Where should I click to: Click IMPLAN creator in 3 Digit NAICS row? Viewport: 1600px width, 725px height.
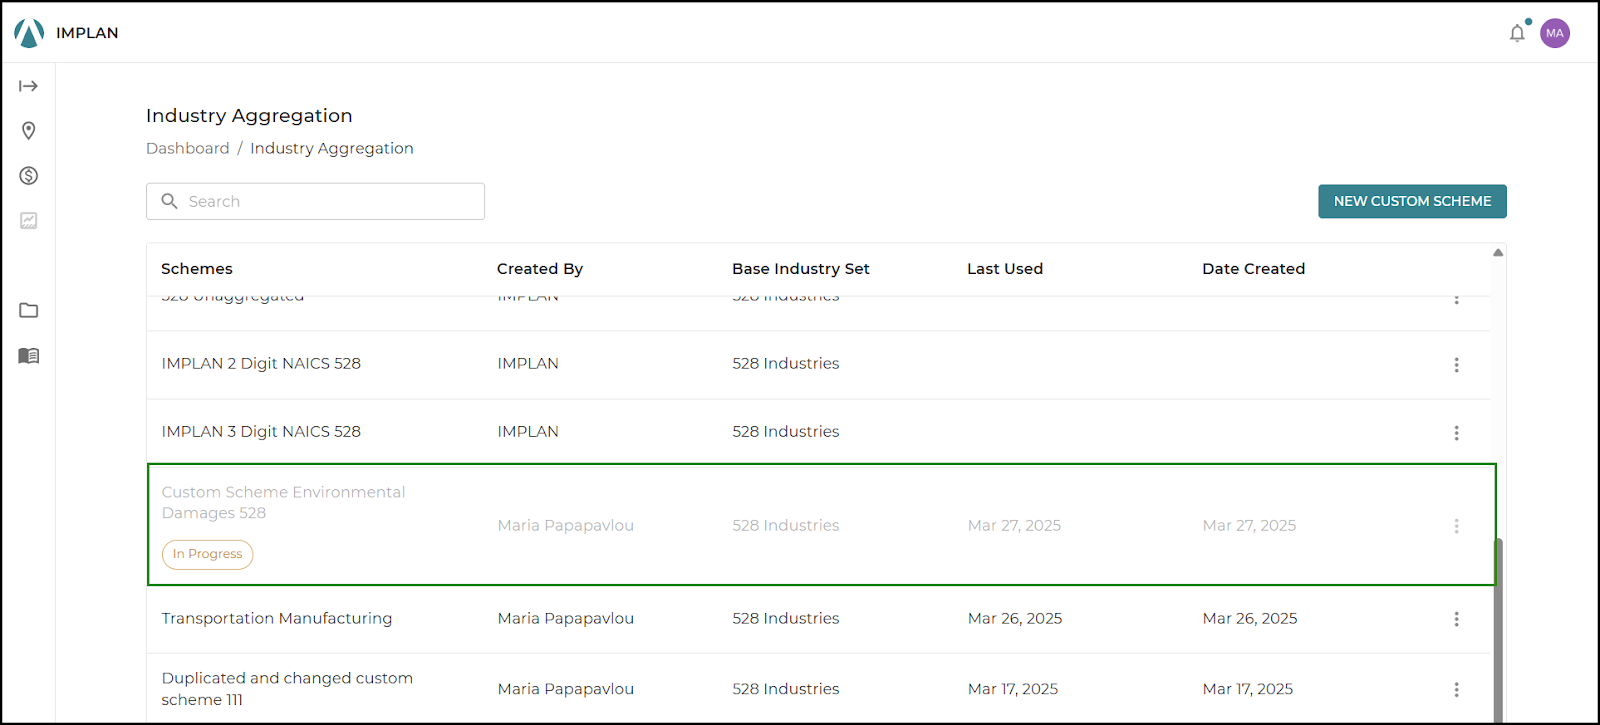click(528, 432)
